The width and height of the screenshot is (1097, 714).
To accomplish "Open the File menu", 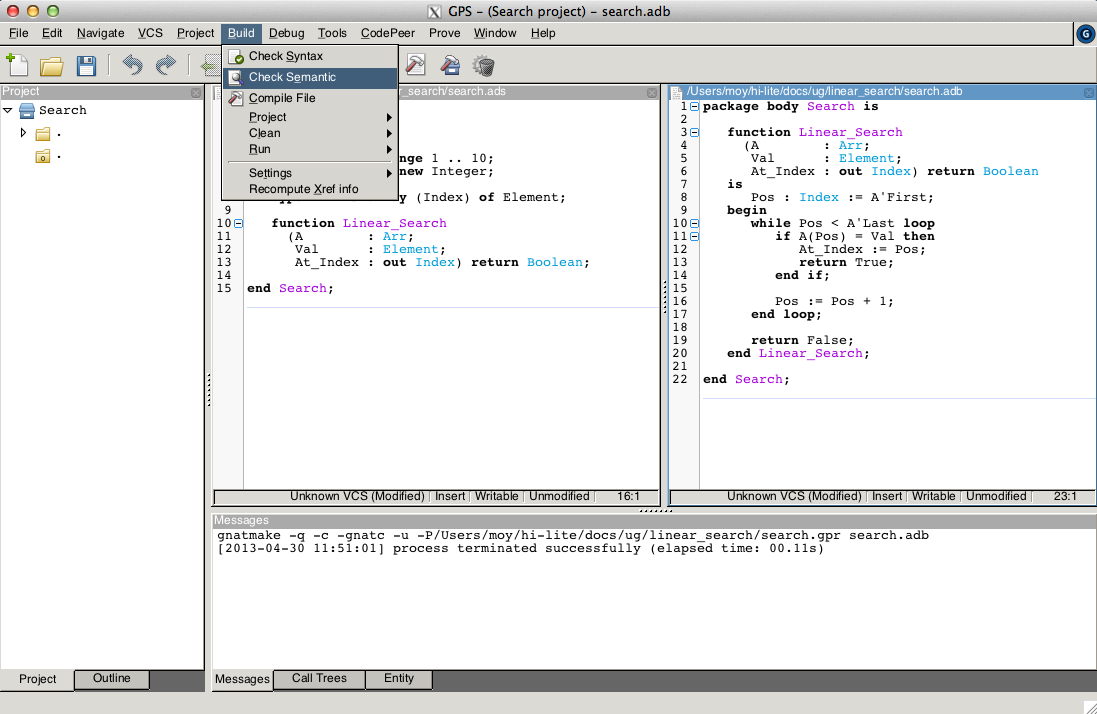I will click(x=18, y=33).
